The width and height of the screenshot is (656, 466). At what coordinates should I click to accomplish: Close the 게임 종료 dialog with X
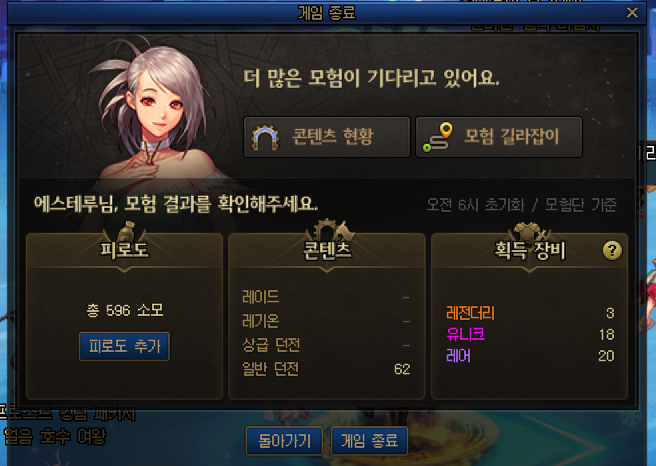[632, 13]
